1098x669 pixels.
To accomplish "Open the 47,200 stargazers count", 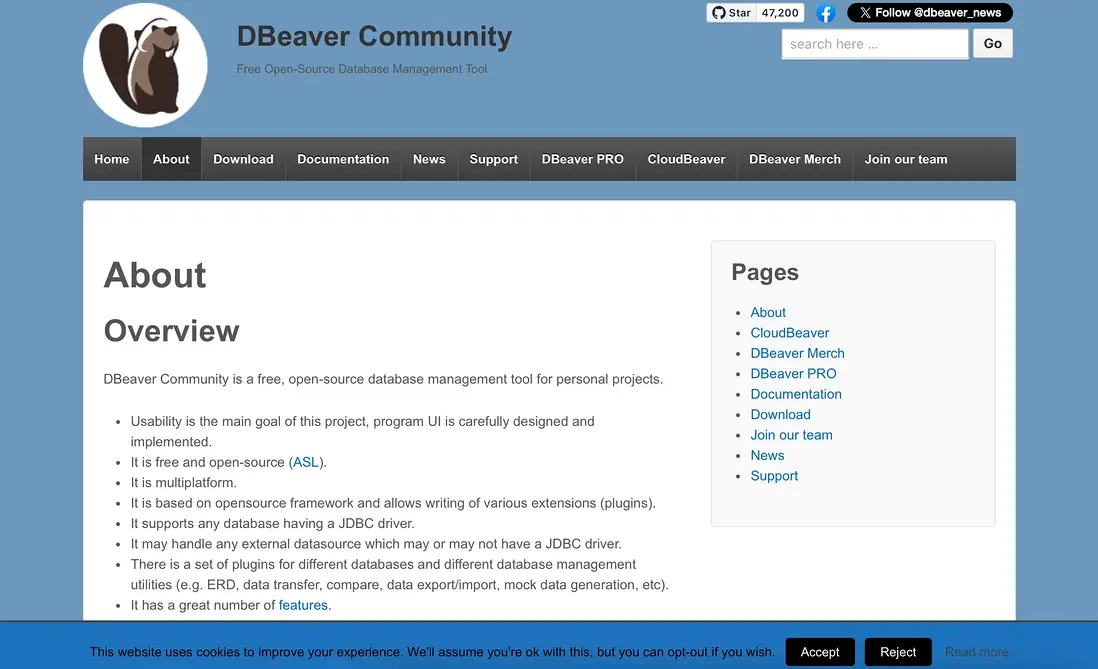I will pos(780,13).
